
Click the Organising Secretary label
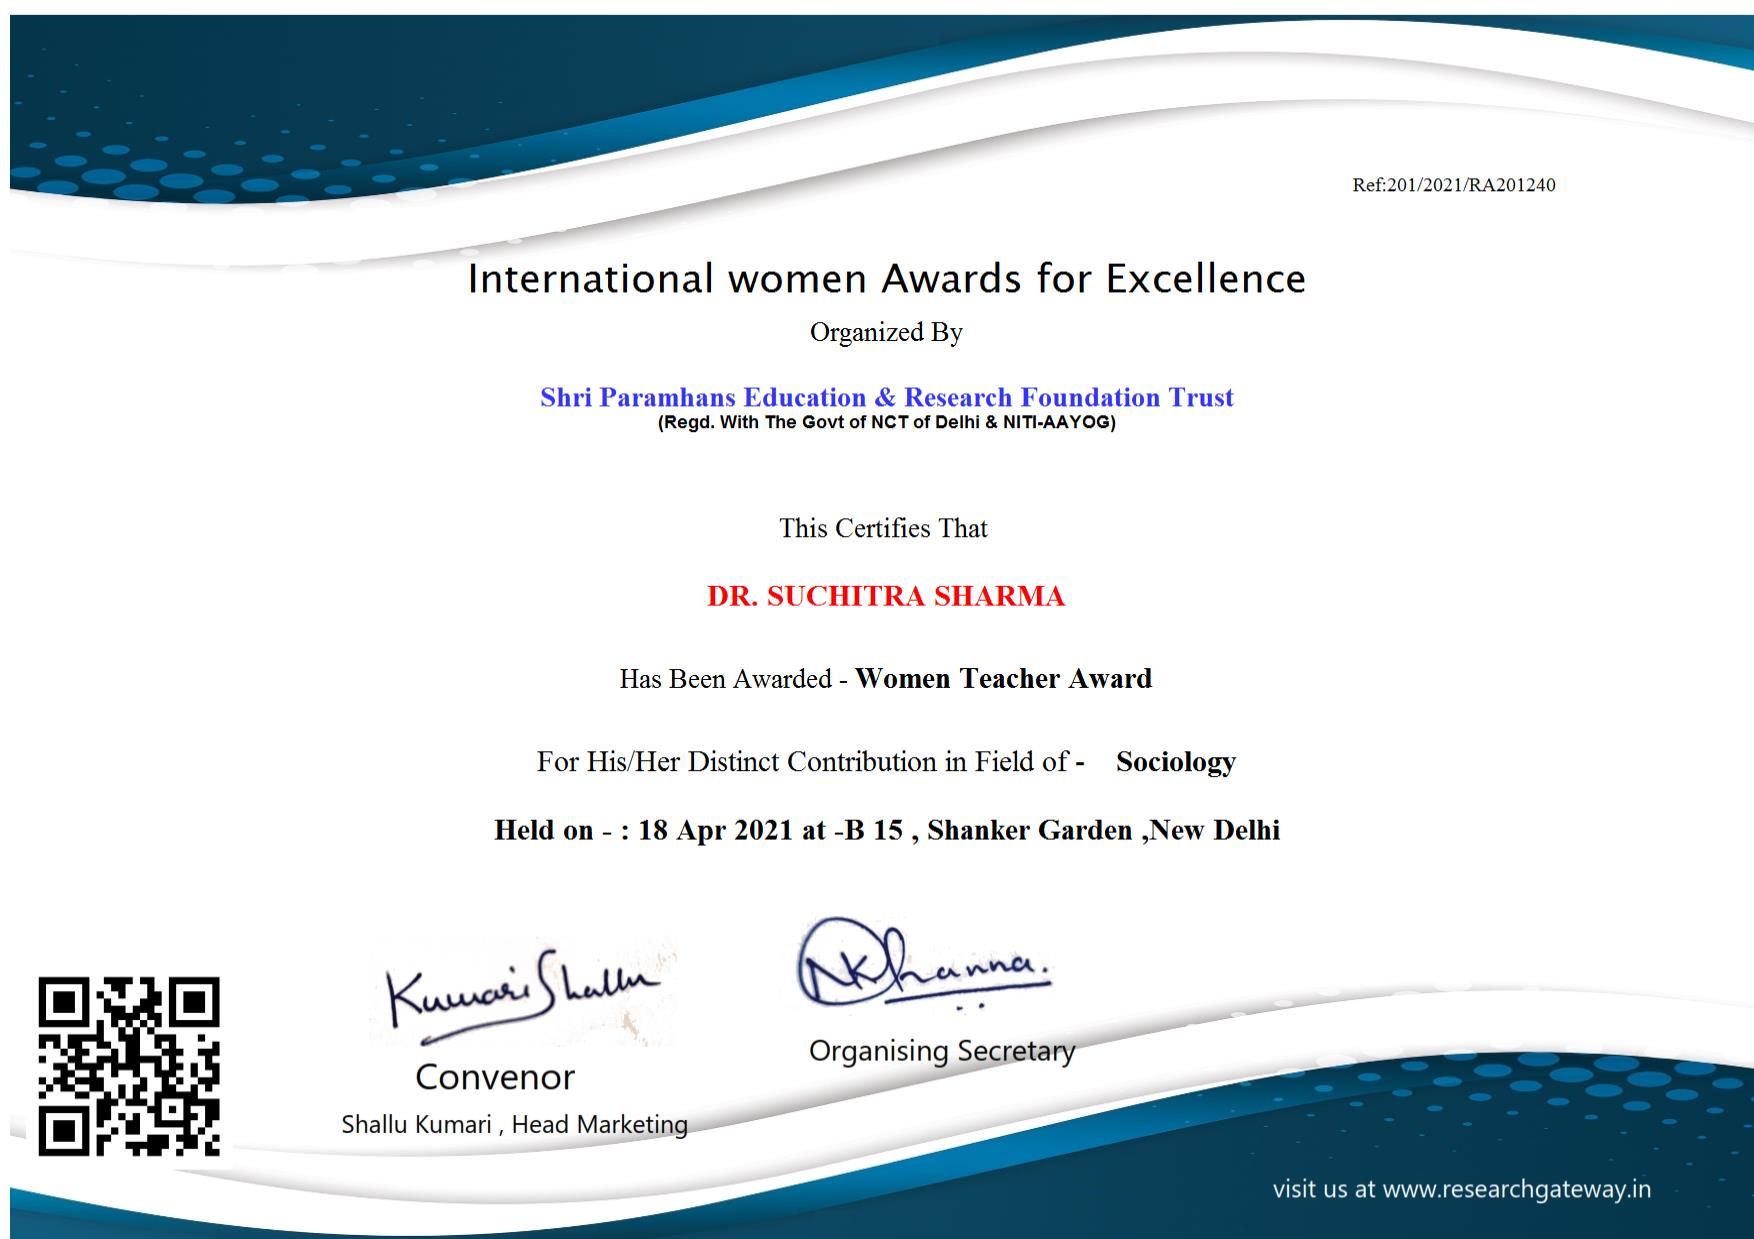click(941, 1051)
